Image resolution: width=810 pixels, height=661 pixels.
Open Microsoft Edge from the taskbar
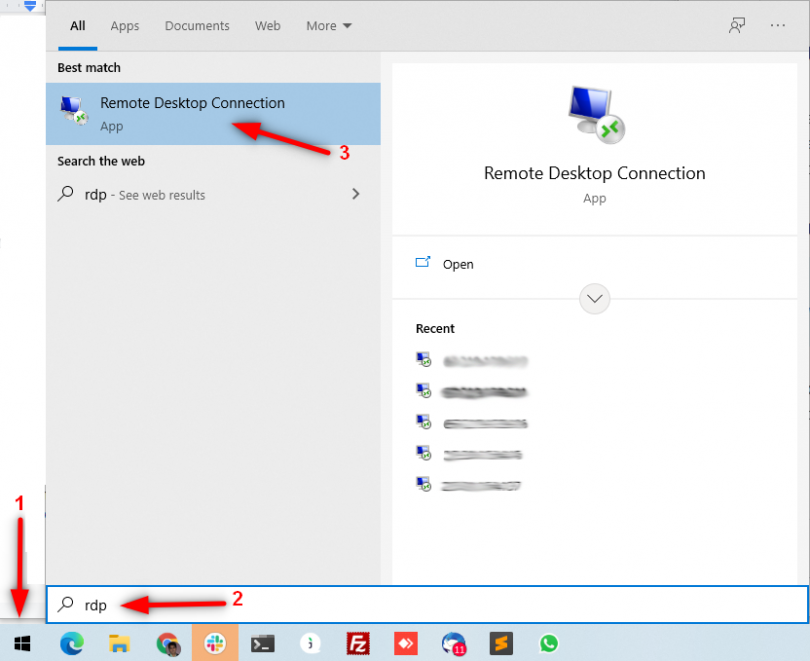tap(71, 643)
